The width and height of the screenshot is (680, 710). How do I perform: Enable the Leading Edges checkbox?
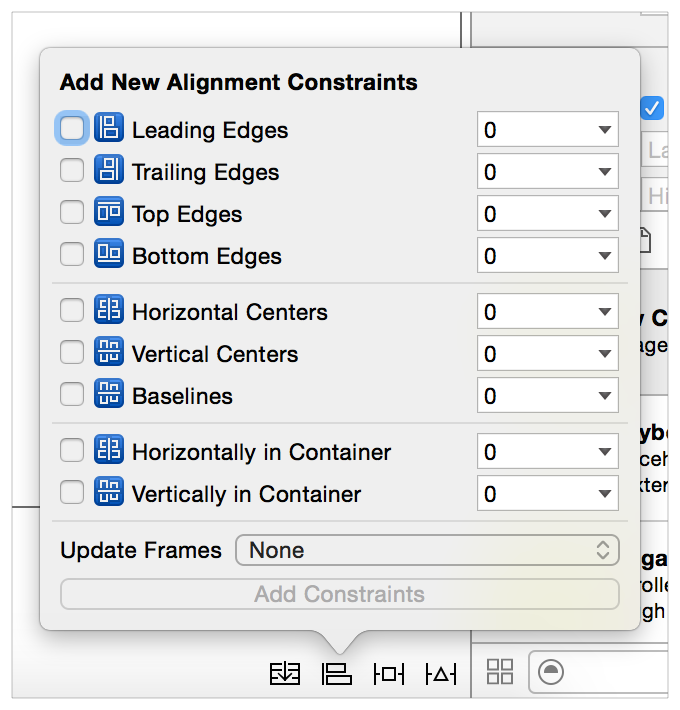72,128
